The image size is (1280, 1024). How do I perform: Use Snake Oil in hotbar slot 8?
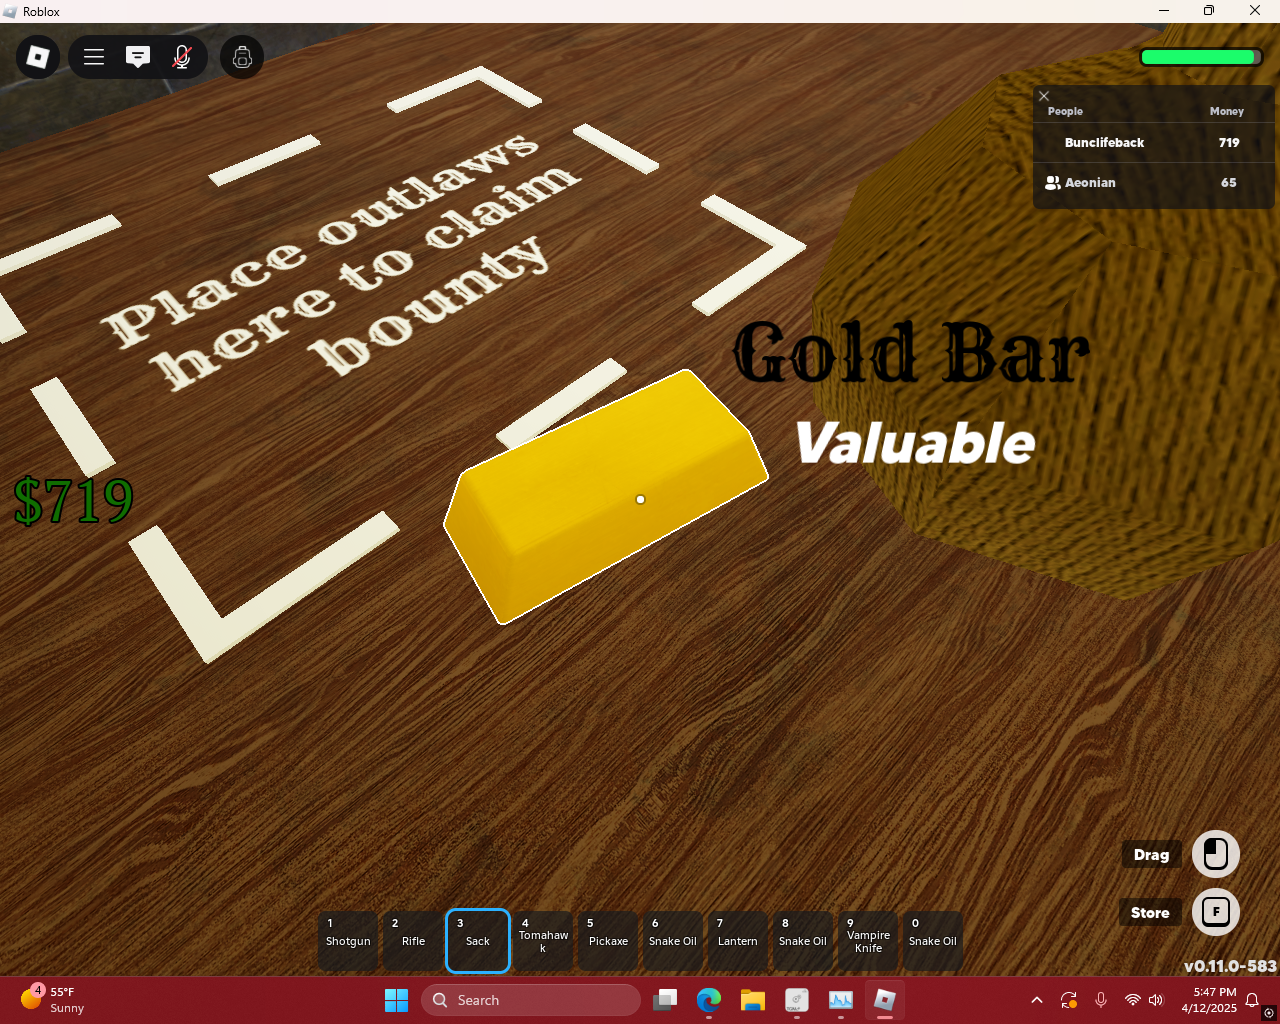point(803,941)
